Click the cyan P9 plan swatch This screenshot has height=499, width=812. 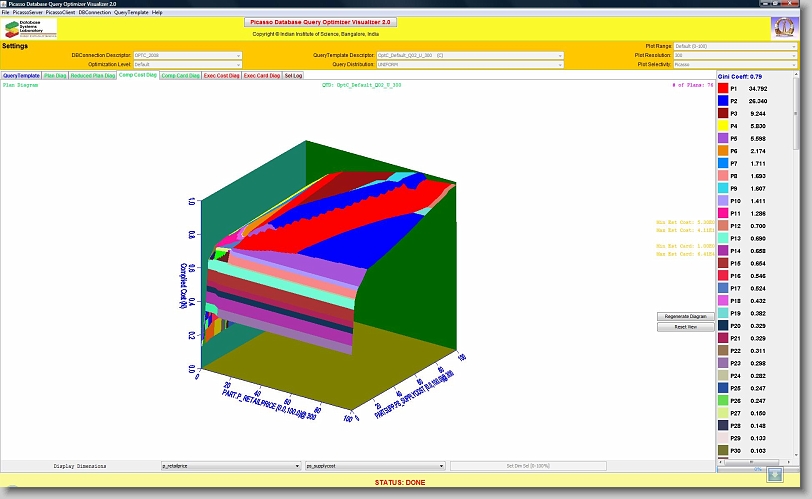[723, 188]
